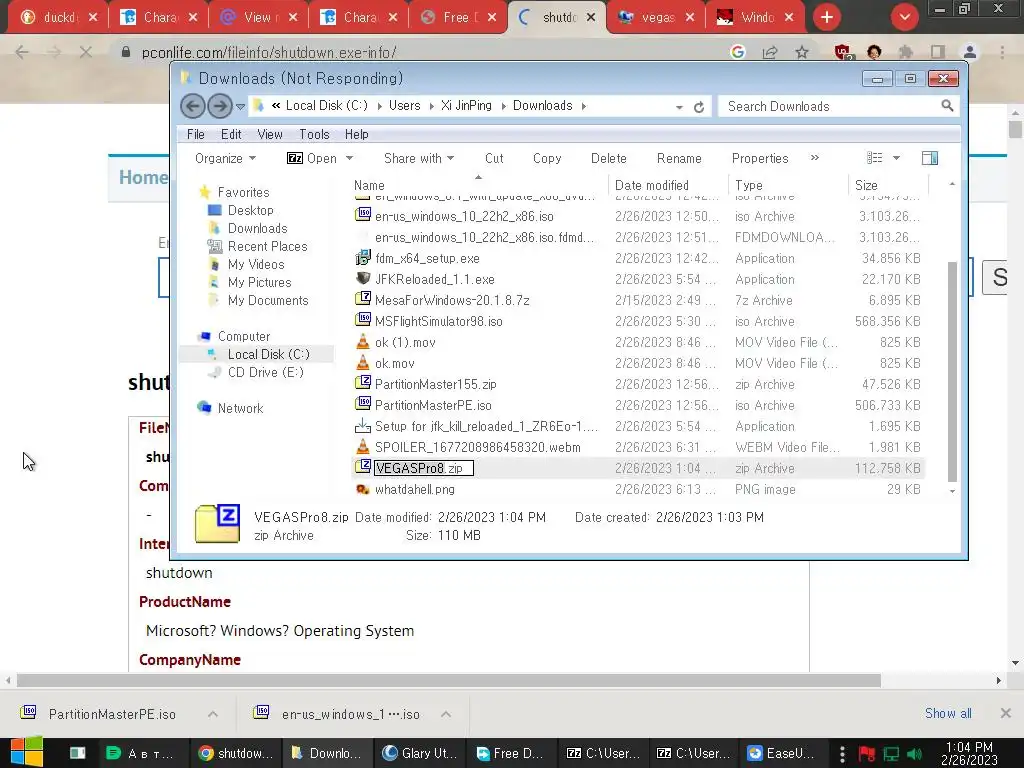Click Properties in the Explorer toolbar
The height and width of the screenshot is (768, 1024).
[760, 158]
